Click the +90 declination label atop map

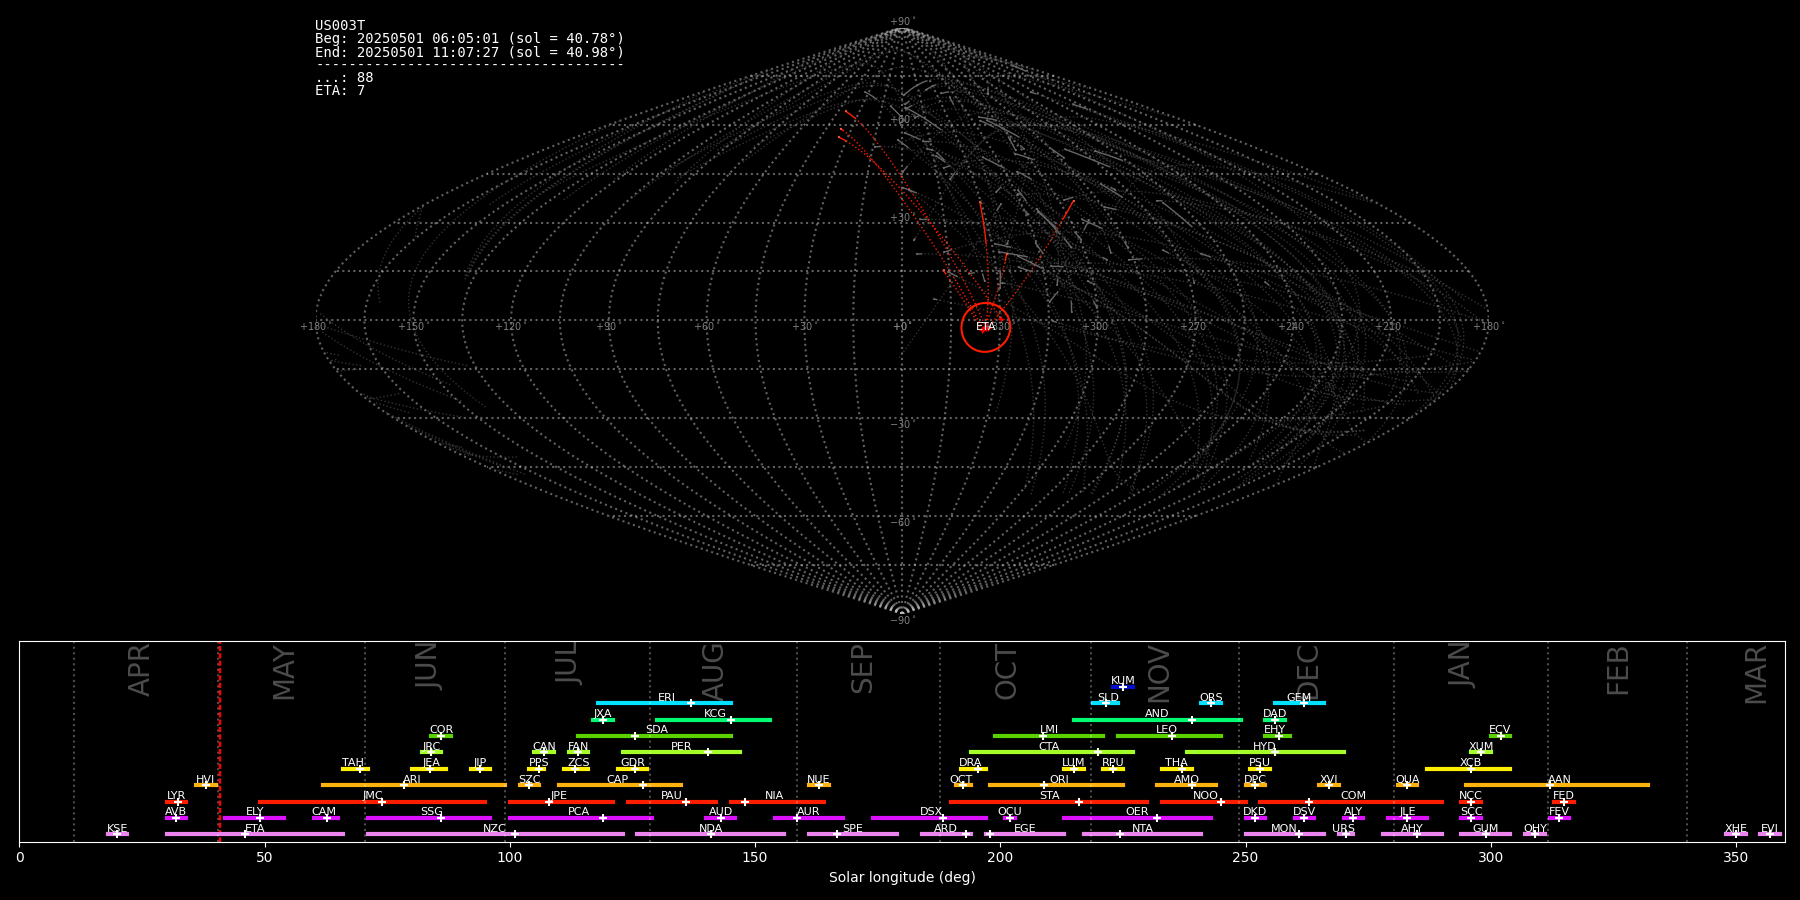[x=901, y=21]
